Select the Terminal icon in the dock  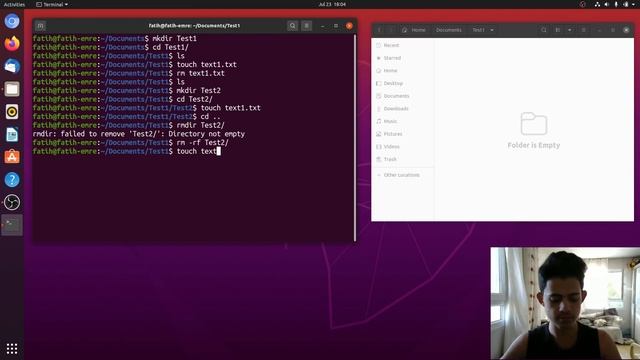click(x=12, y=225)
